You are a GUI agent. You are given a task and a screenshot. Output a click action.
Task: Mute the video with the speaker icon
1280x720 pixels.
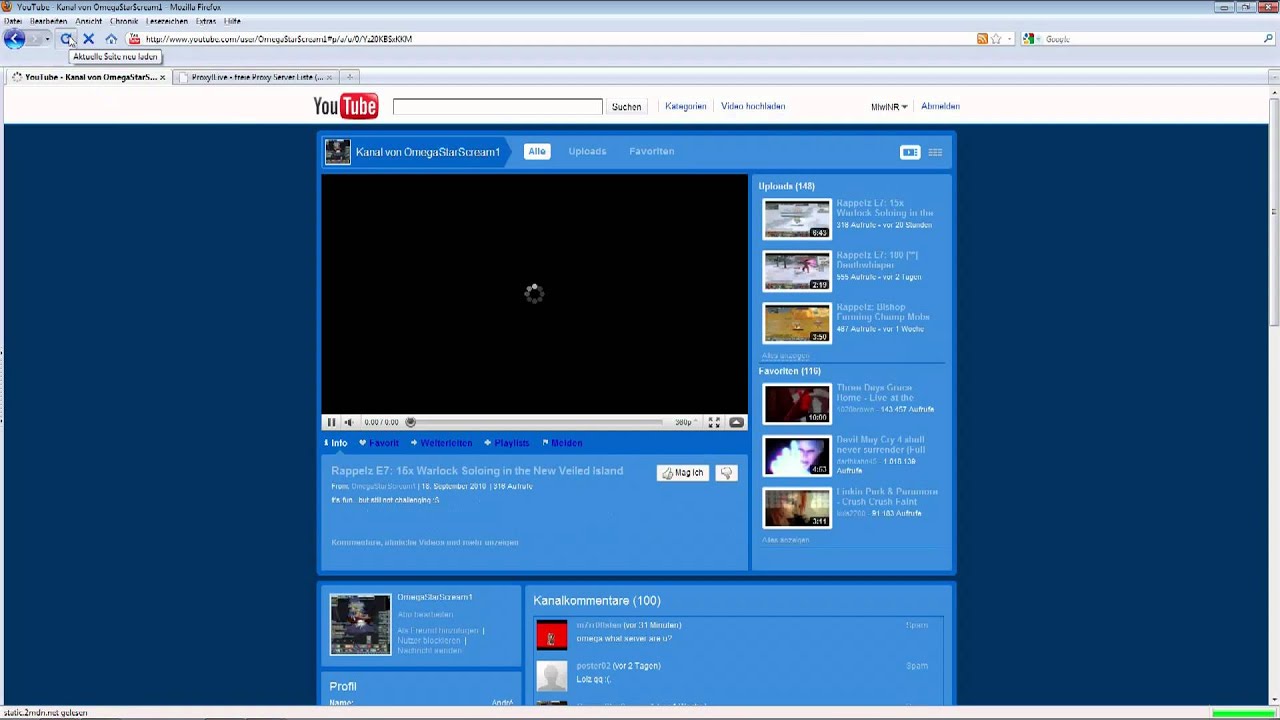(348, 422)
